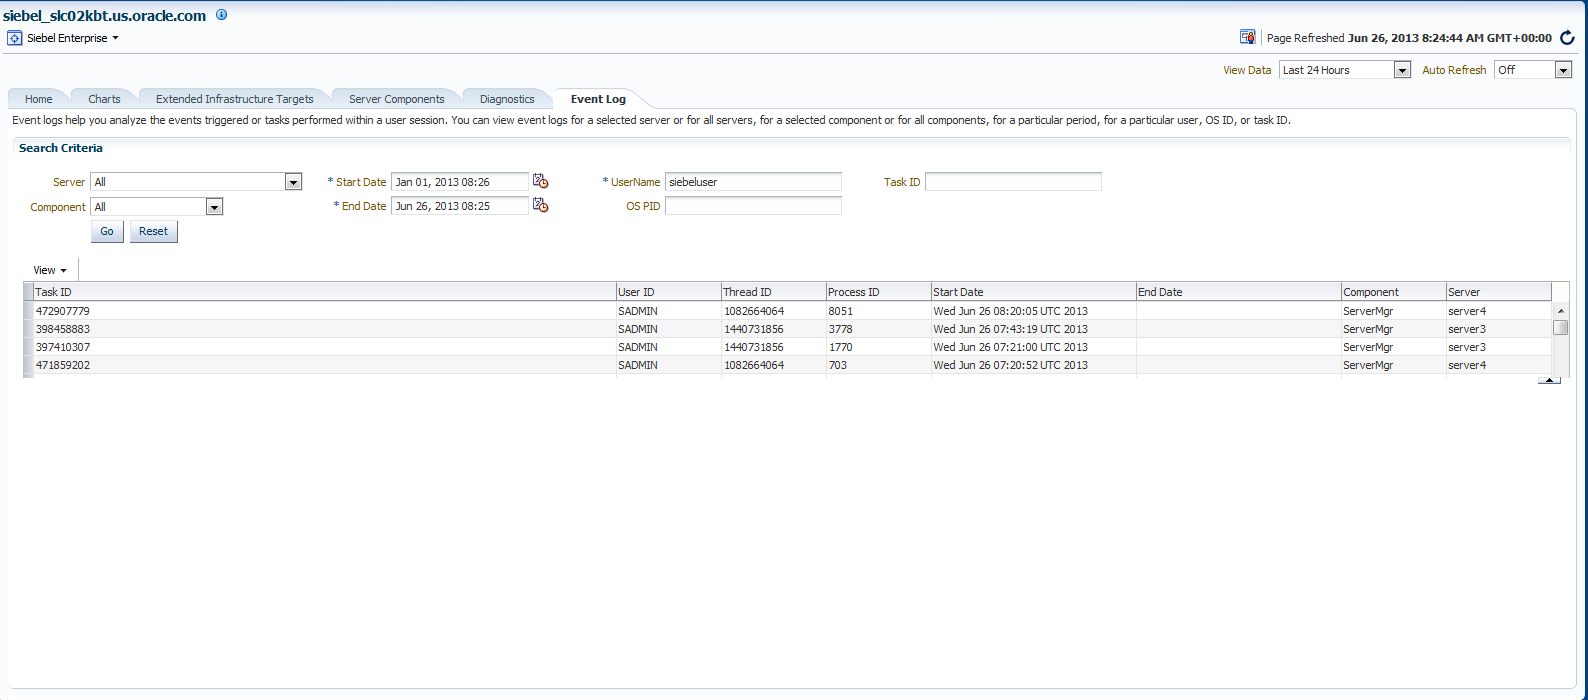Click row selector for task 472907779
The height and width of the screenshot is (700, 1588).
(28, 311)
